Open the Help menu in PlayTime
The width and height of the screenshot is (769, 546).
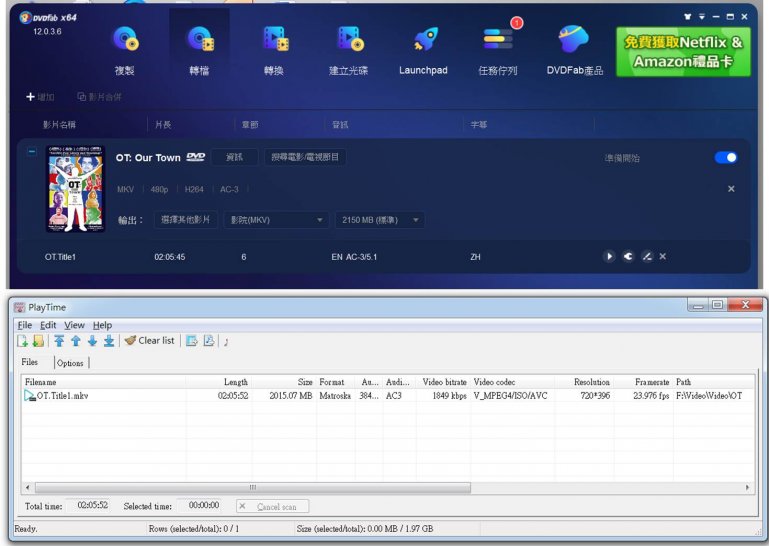pyautogui.click(x=103, y=325)
